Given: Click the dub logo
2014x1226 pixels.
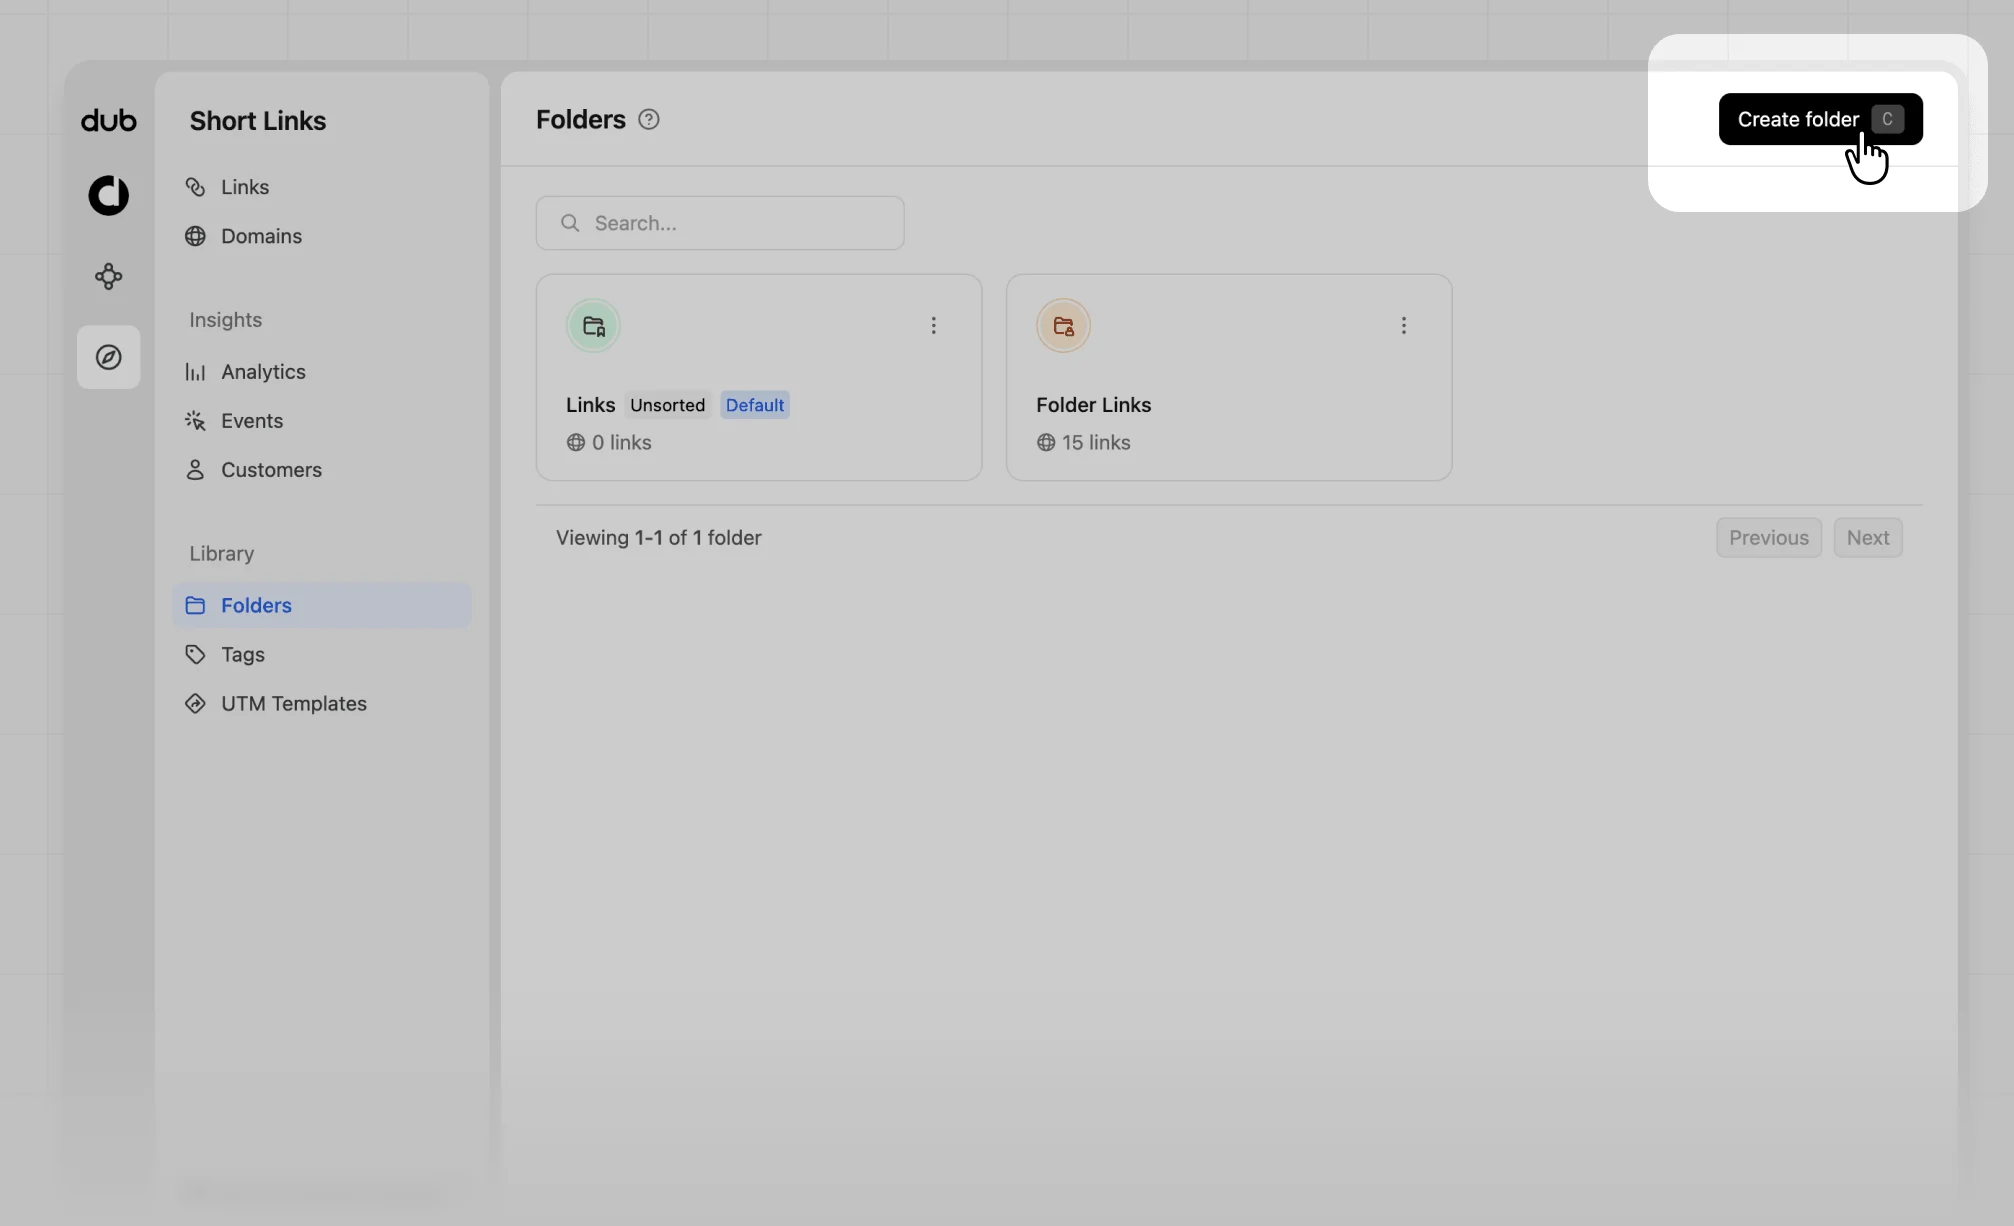Looking at the screenshot, I should coord(108,120).
